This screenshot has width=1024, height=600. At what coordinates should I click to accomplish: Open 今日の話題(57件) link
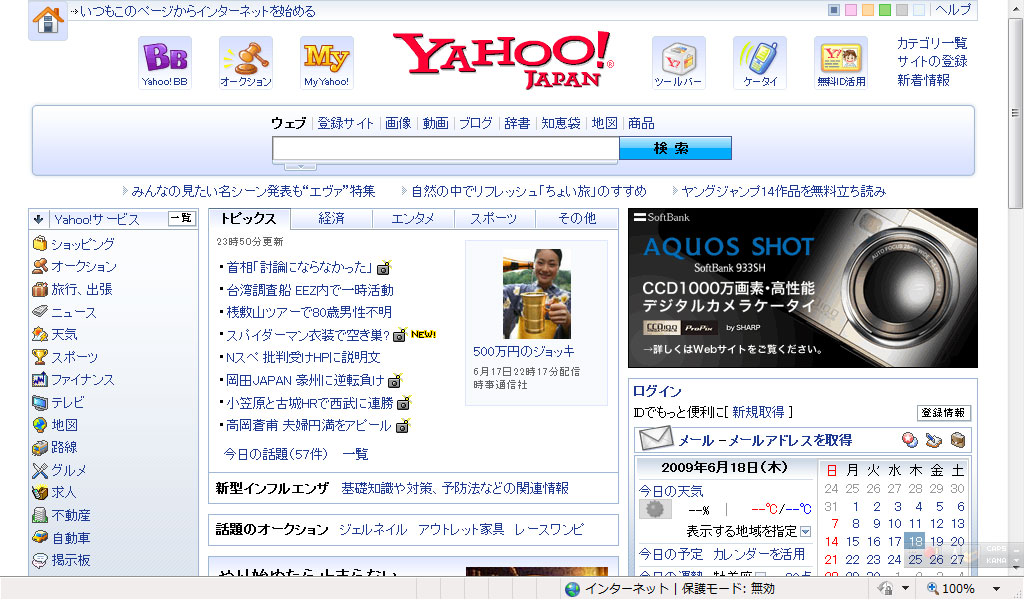pyautogui.click(x=276, y=454)
